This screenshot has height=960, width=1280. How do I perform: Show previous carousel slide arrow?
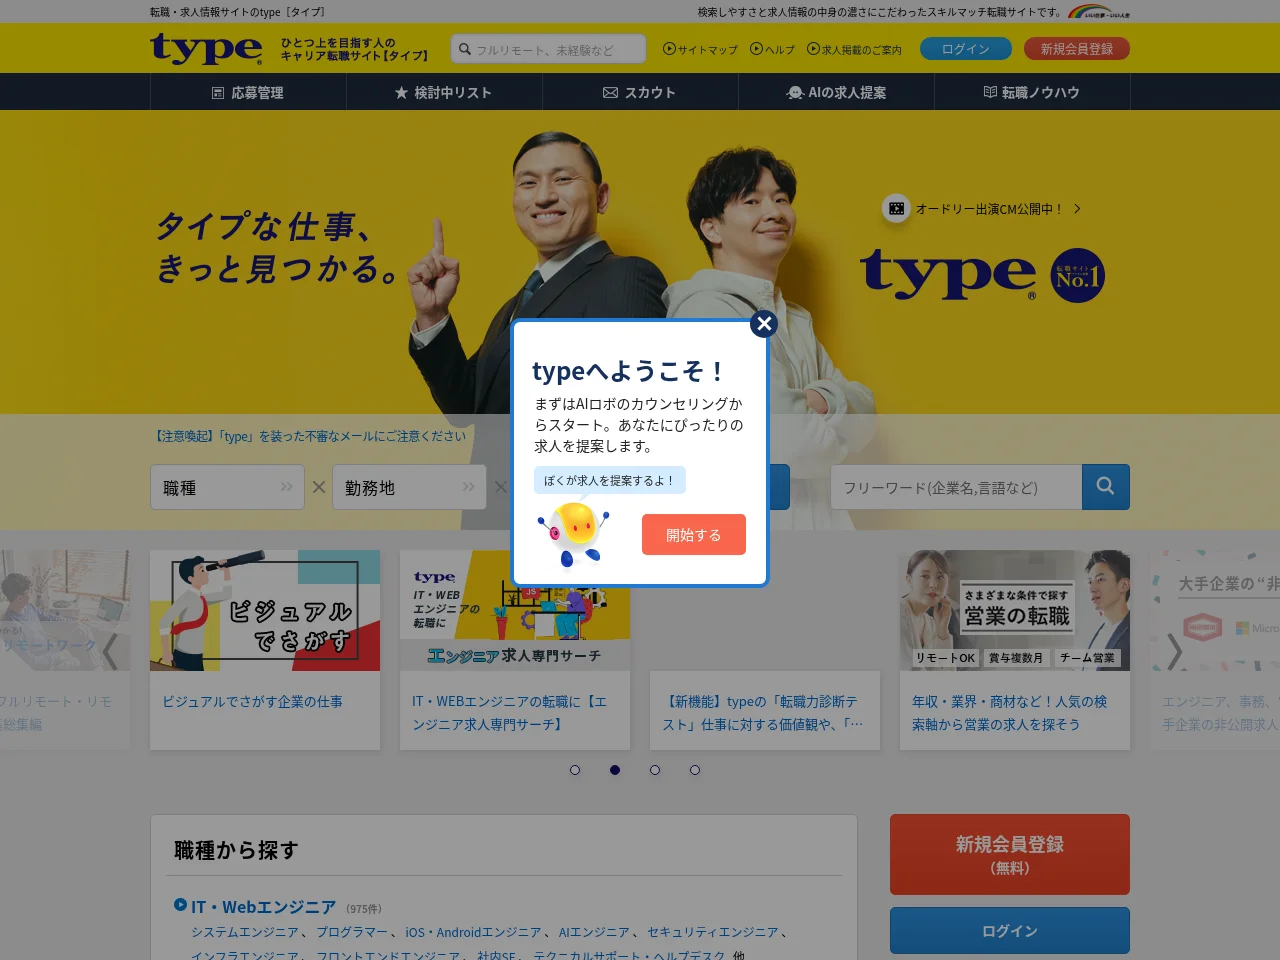110,651
